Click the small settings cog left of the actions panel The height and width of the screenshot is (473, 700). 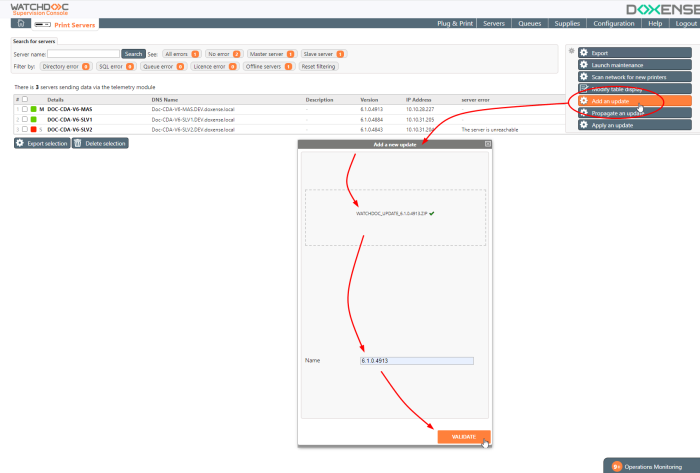[x=571, y=51]
